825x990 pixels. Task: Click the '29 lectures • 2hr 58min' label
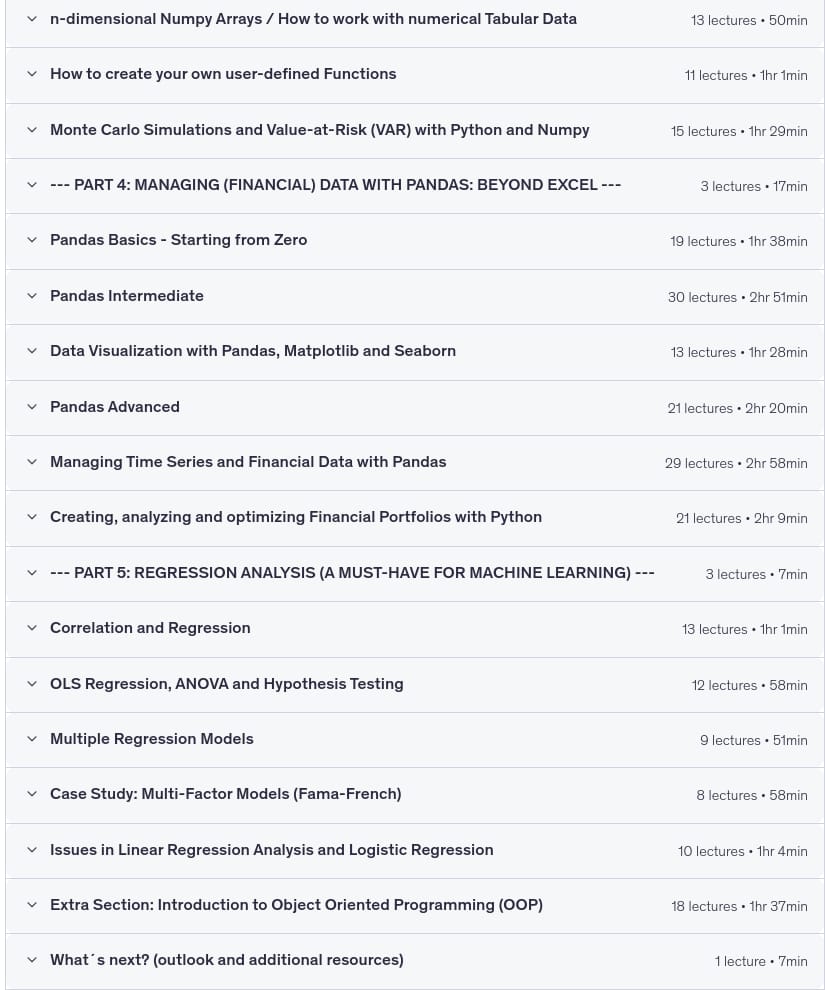tap(736, 463)
